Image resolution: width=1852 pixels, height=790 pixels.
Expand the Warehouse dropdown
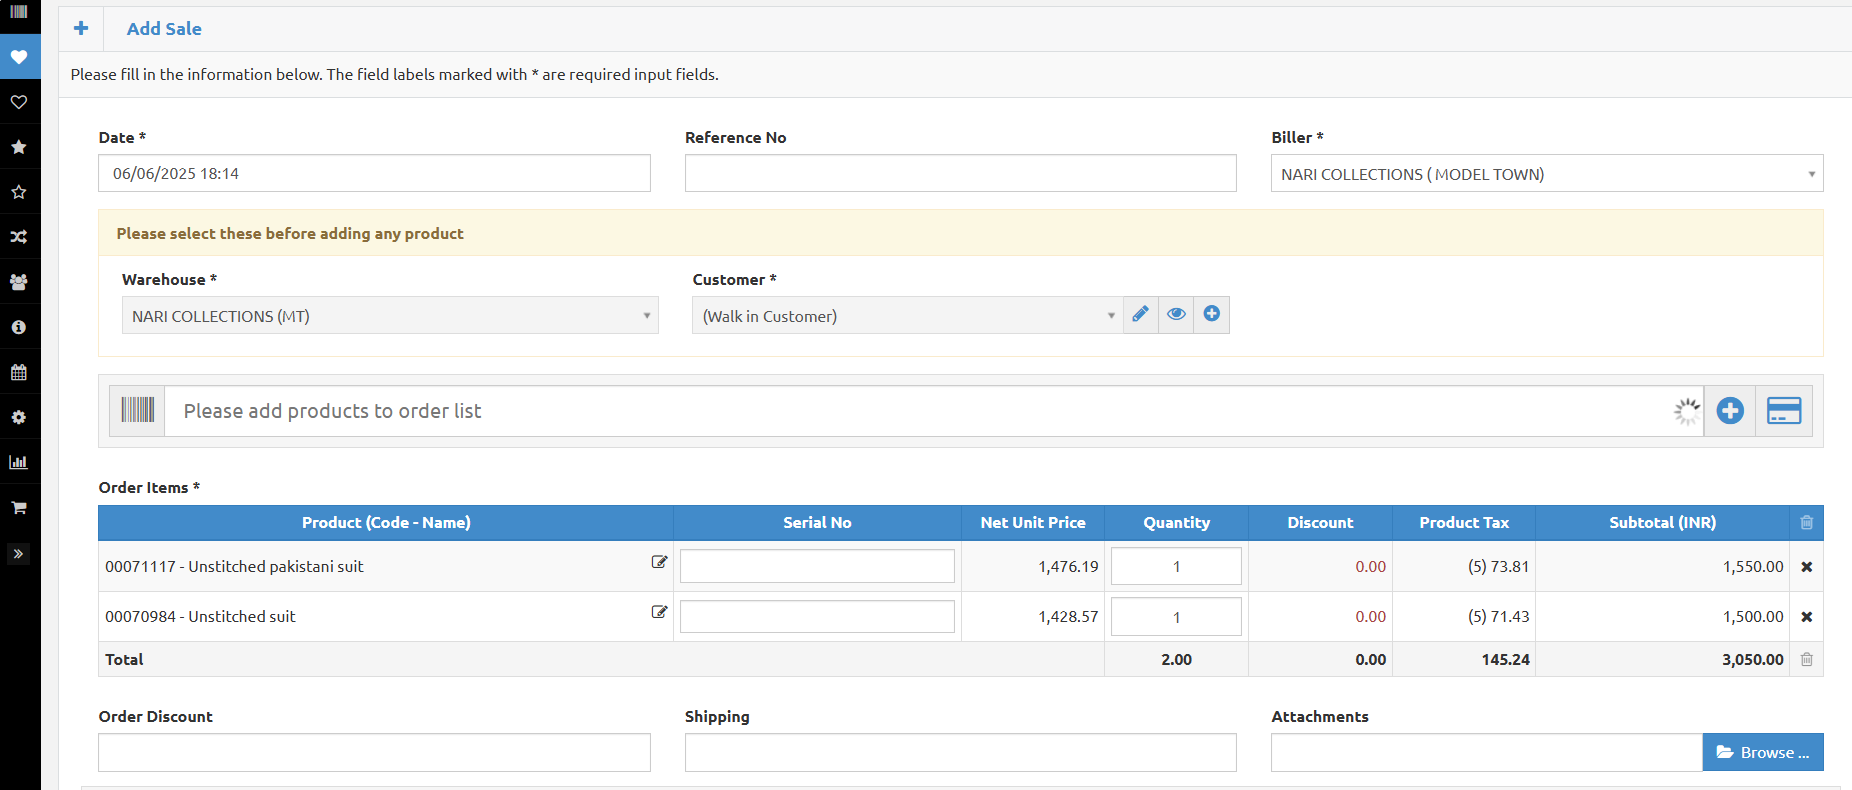pos(390,316)
